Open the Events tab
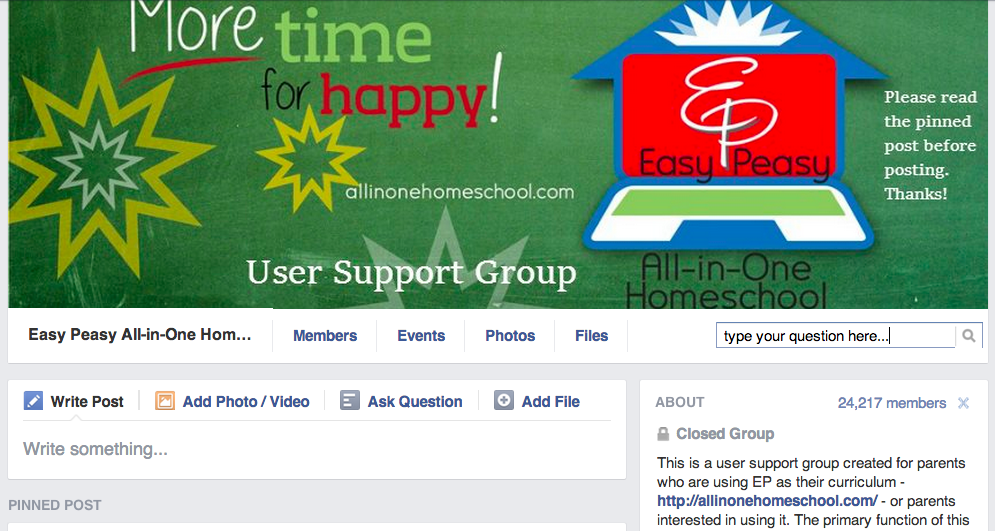The height and width of the screenshot is (531, 995). click(421, 336)
